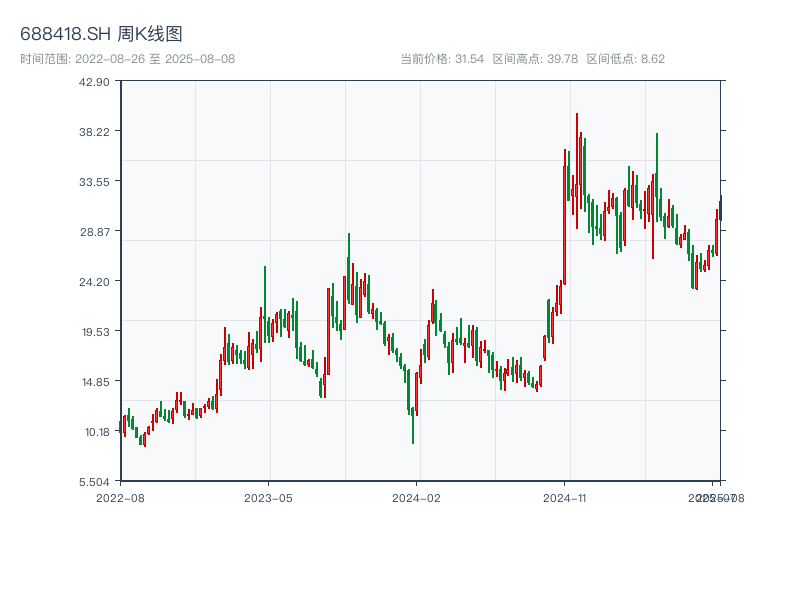Image resolution: width=800 pixels, height=600 pixels.
Task: Click the 当前价格 31.54 label
Action: point(441,59)
